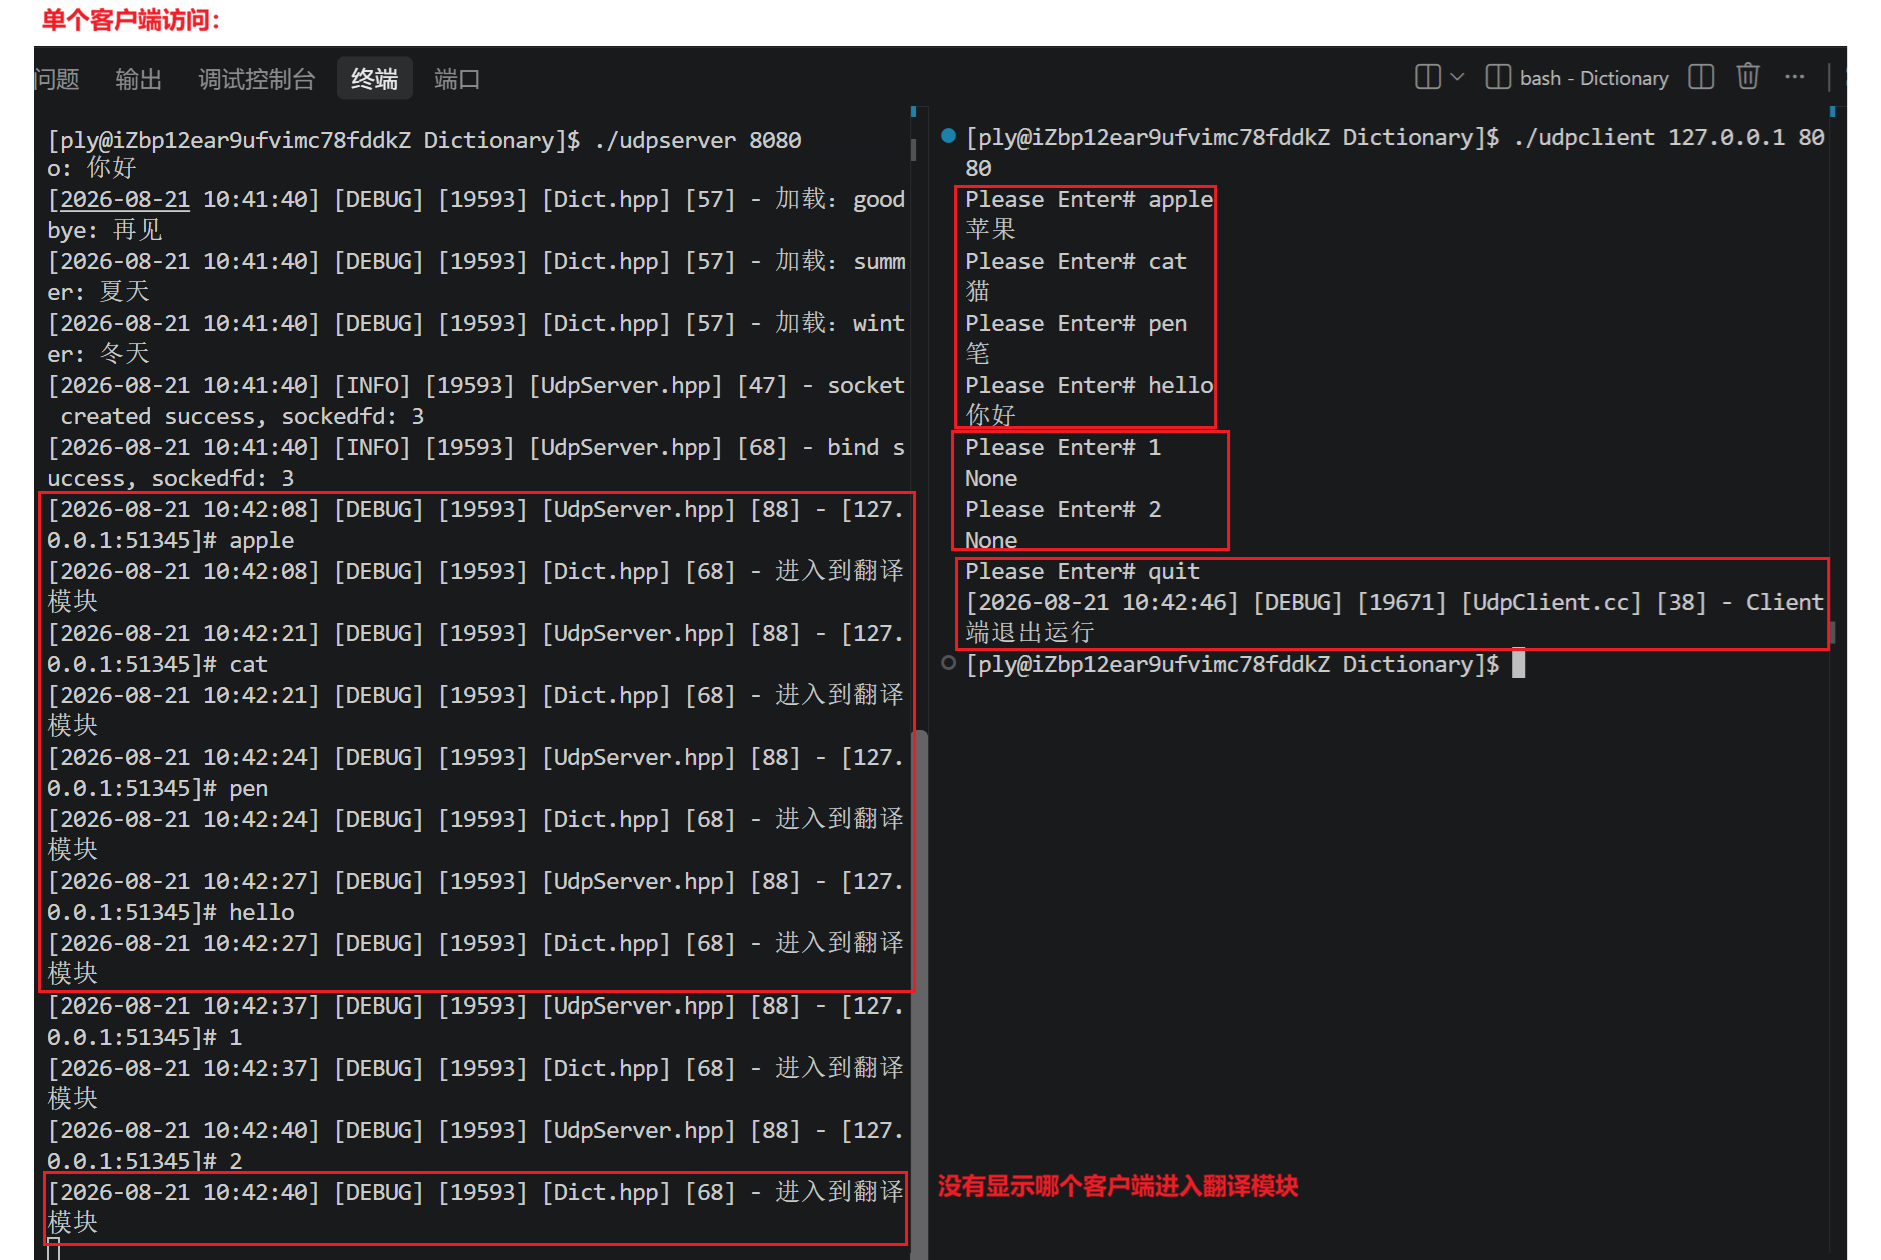Image resolution: width=1881 pixels, height=1260 pixels.
Task: Click 'Please Enter# apple' line
Action: pos(1089,199)
